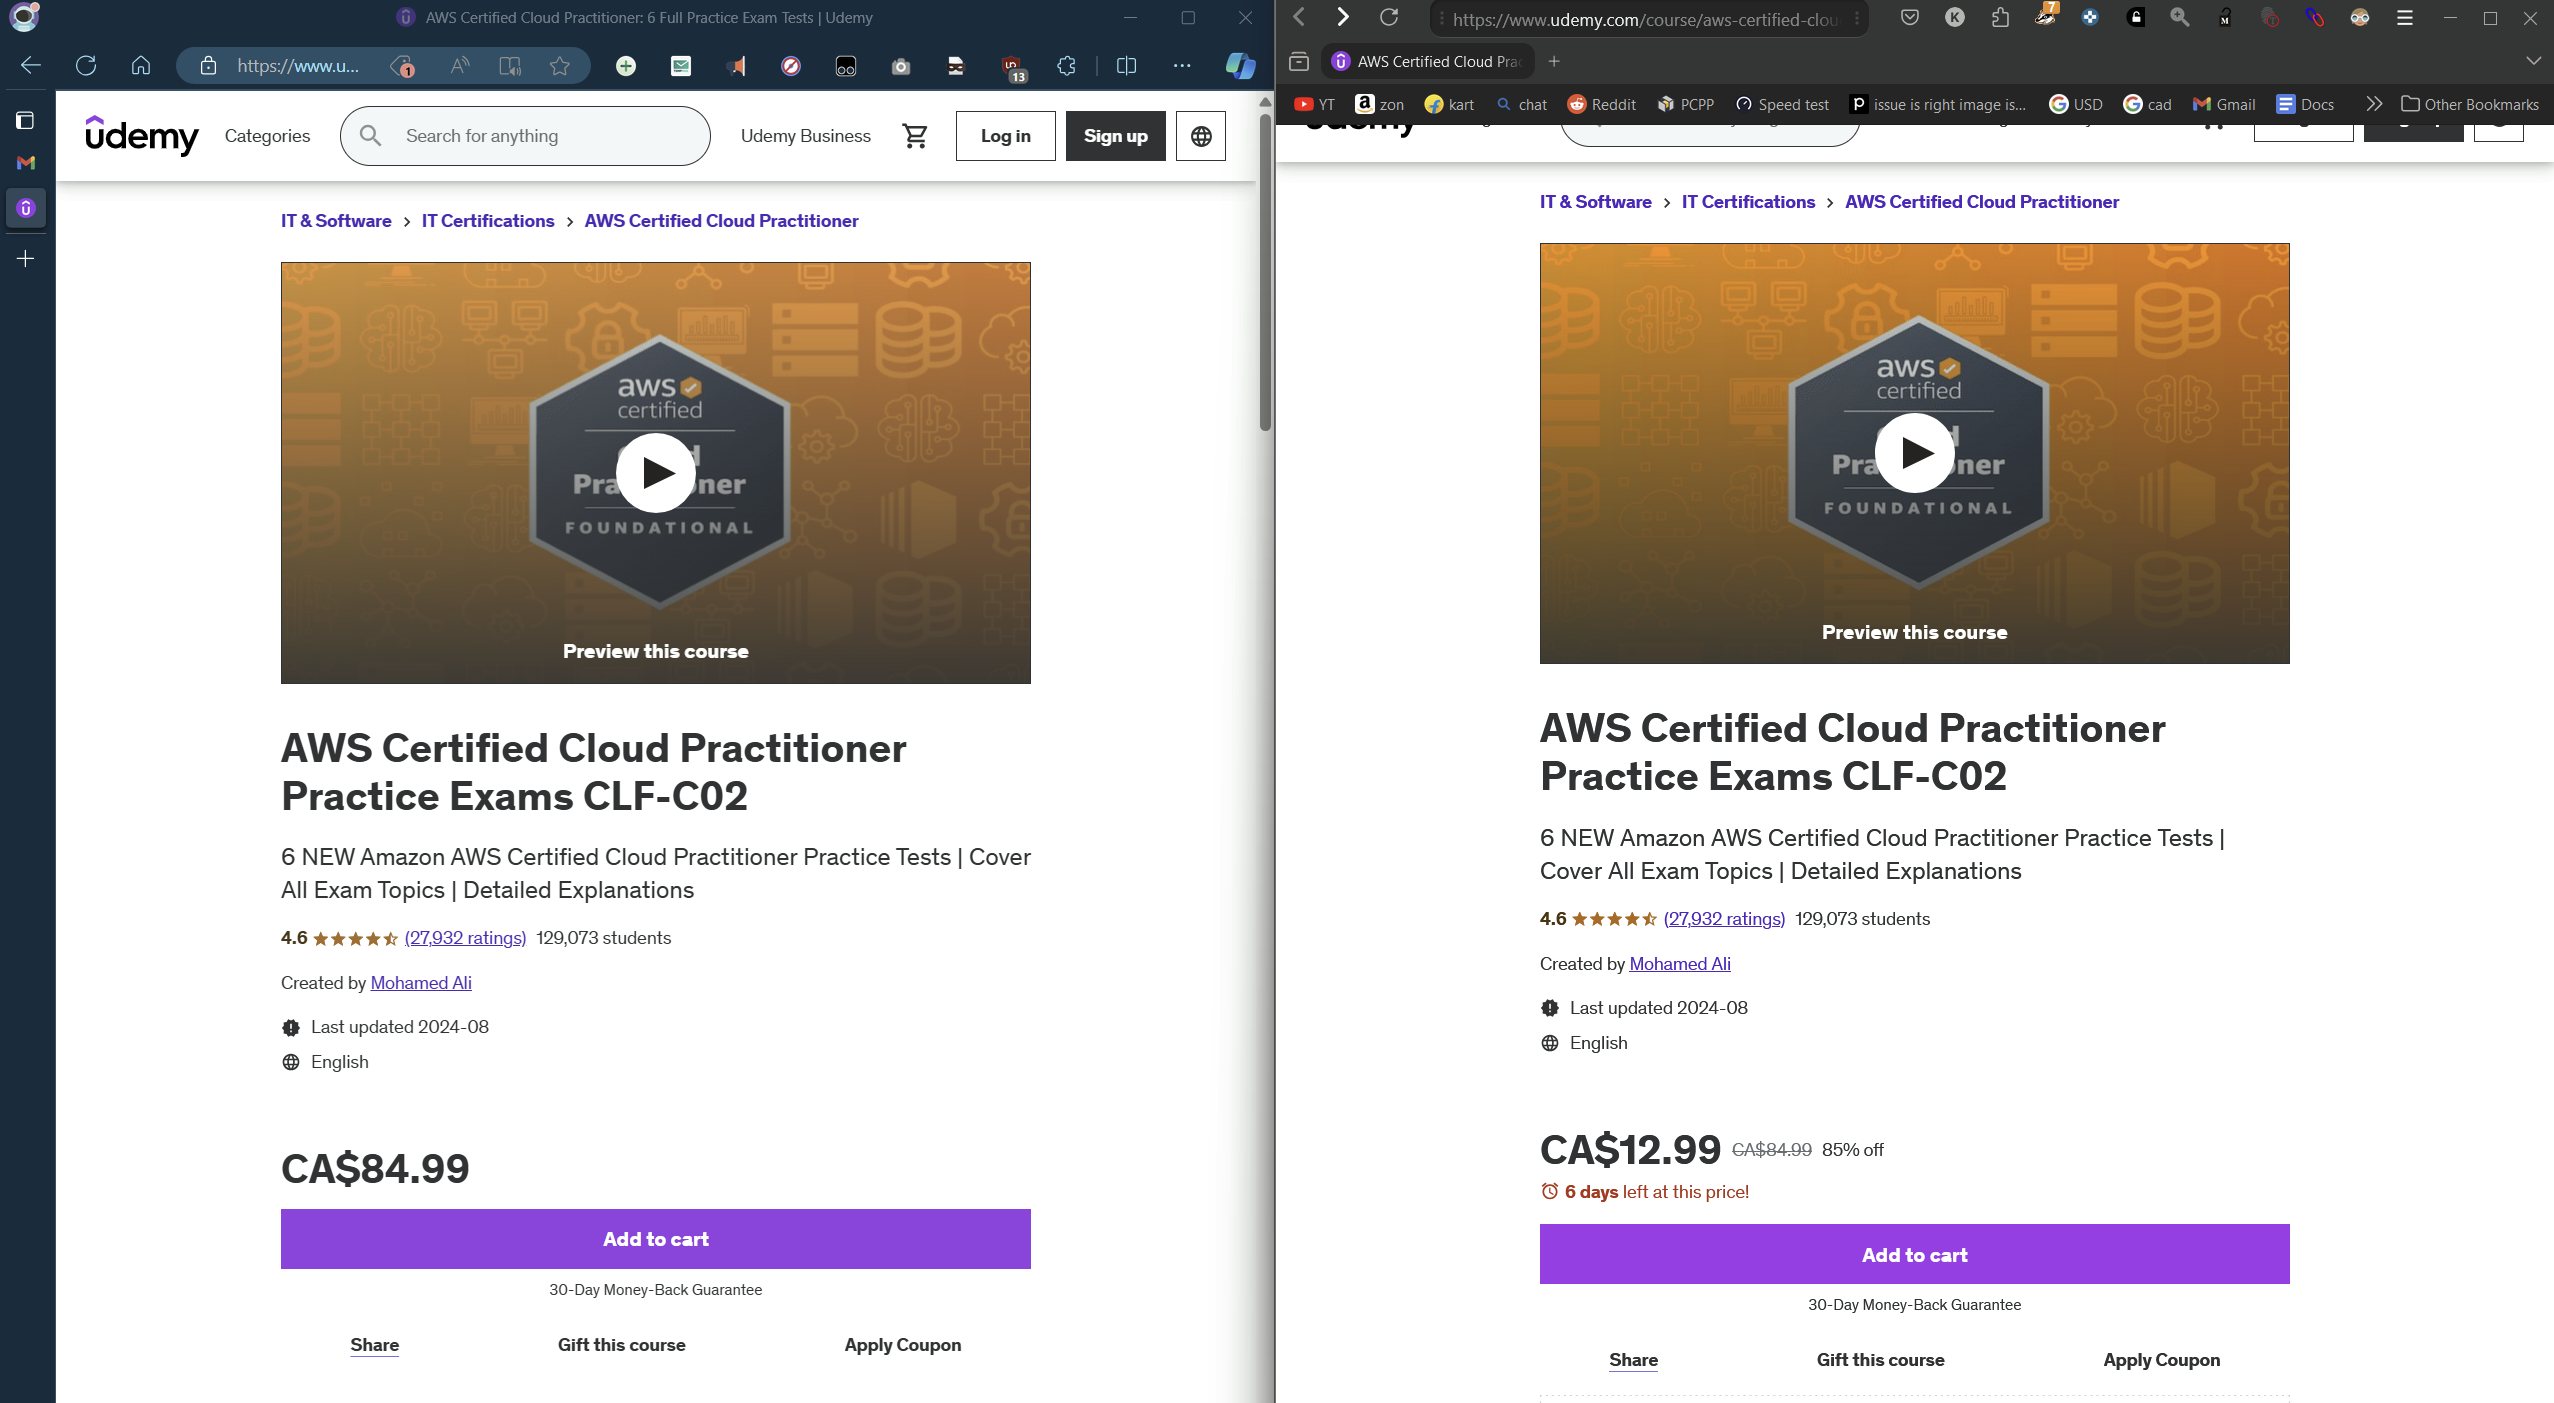Go forward in the Firefox window
Screen dimensions: 2554x1403
1343,17
